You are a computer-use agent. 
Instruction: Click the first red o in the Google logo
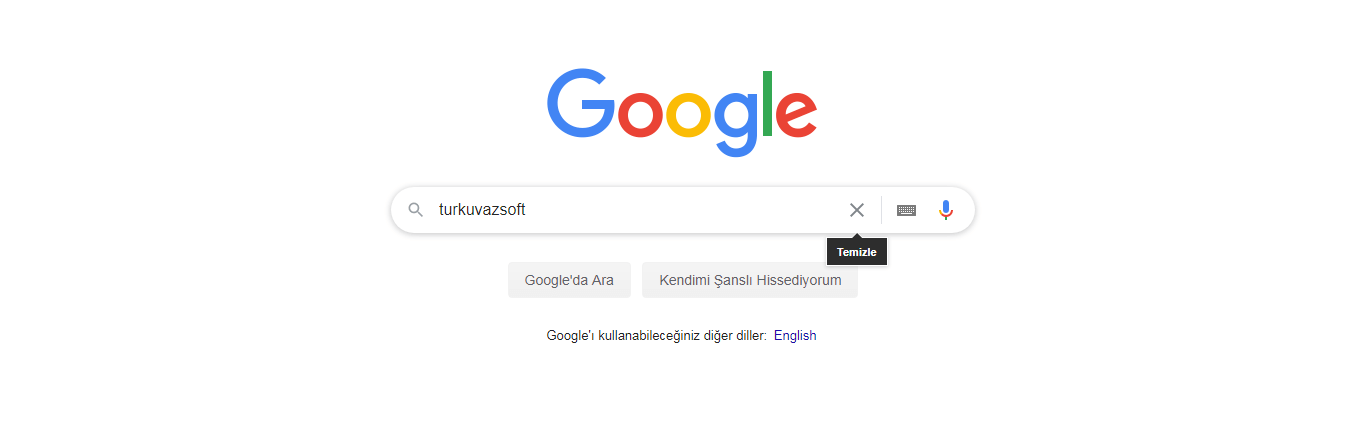[x=639, y=115]
